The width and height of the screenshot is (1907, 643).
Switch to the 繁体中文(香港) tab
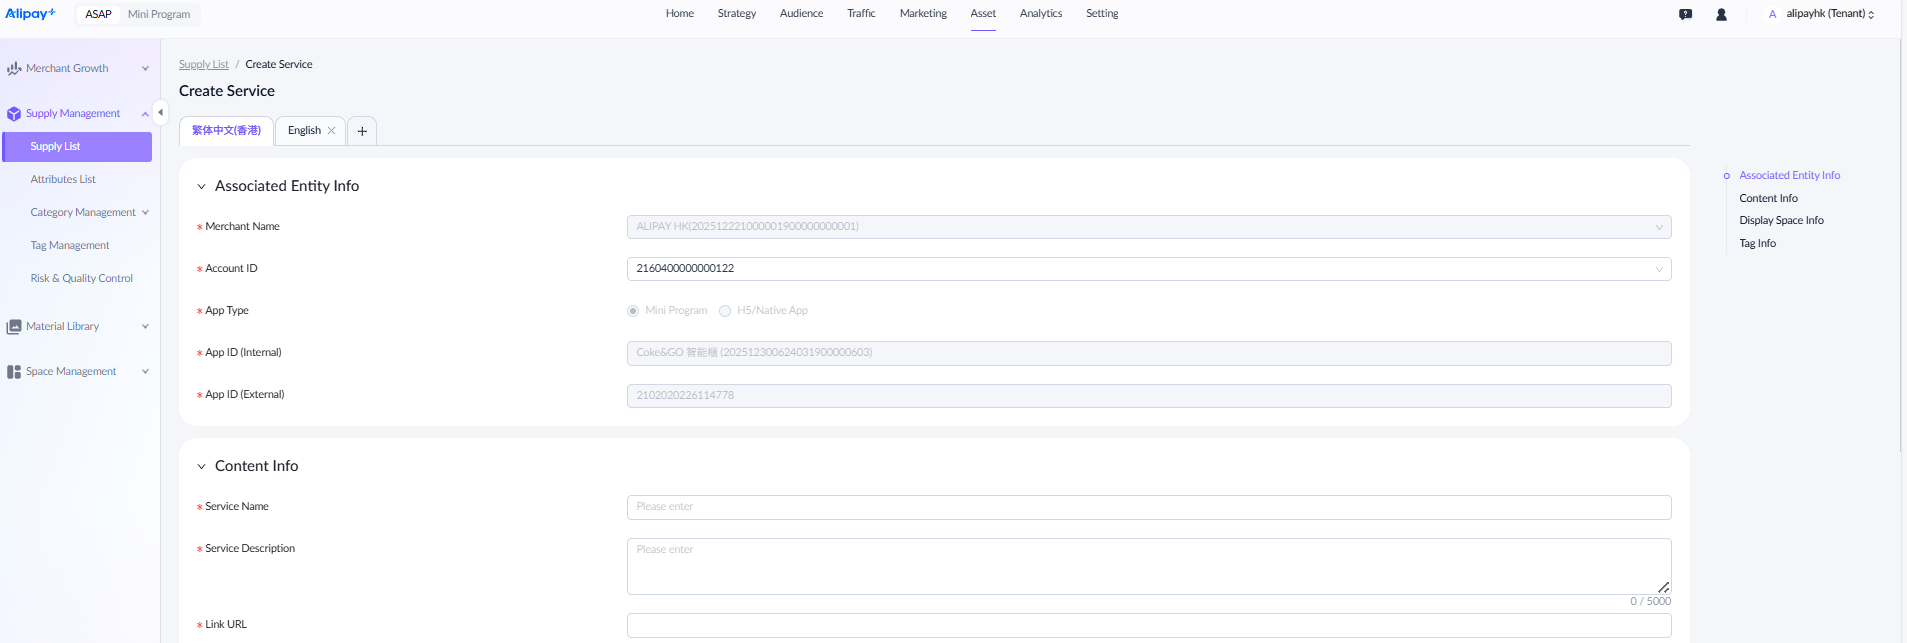pos(226,131)
